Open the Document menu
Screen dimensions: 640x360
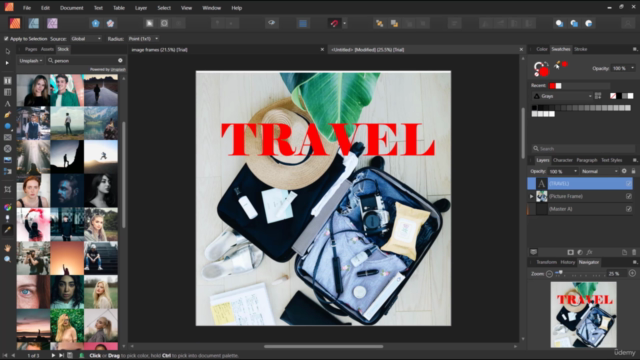[71, 8]
